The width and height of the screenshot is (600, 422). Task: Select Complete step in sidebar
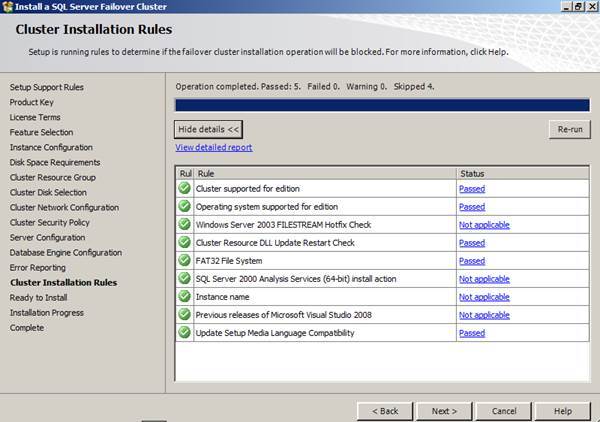point(27,327)
